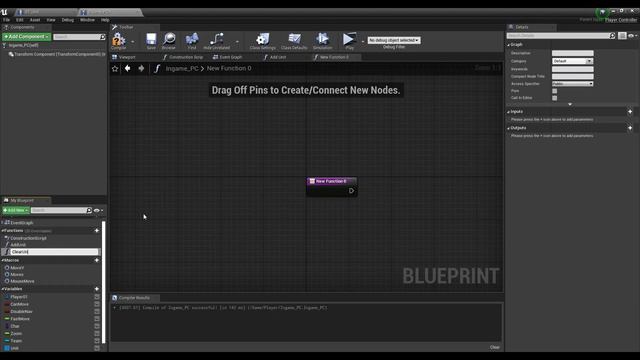
Task: Open the Access Specifier dropdown
Action: [x=573, y=84]
